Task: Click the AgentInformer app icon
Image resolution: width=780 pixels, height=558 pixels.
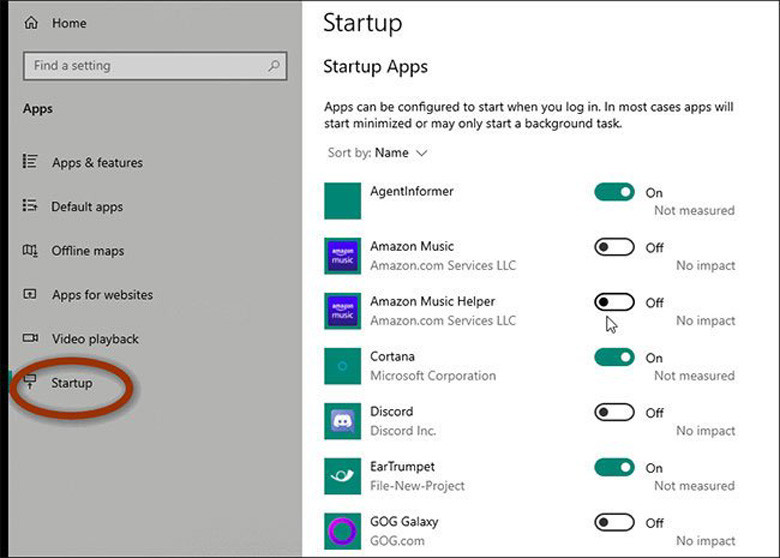Action: pyautogui.click(x=342, y=201)
